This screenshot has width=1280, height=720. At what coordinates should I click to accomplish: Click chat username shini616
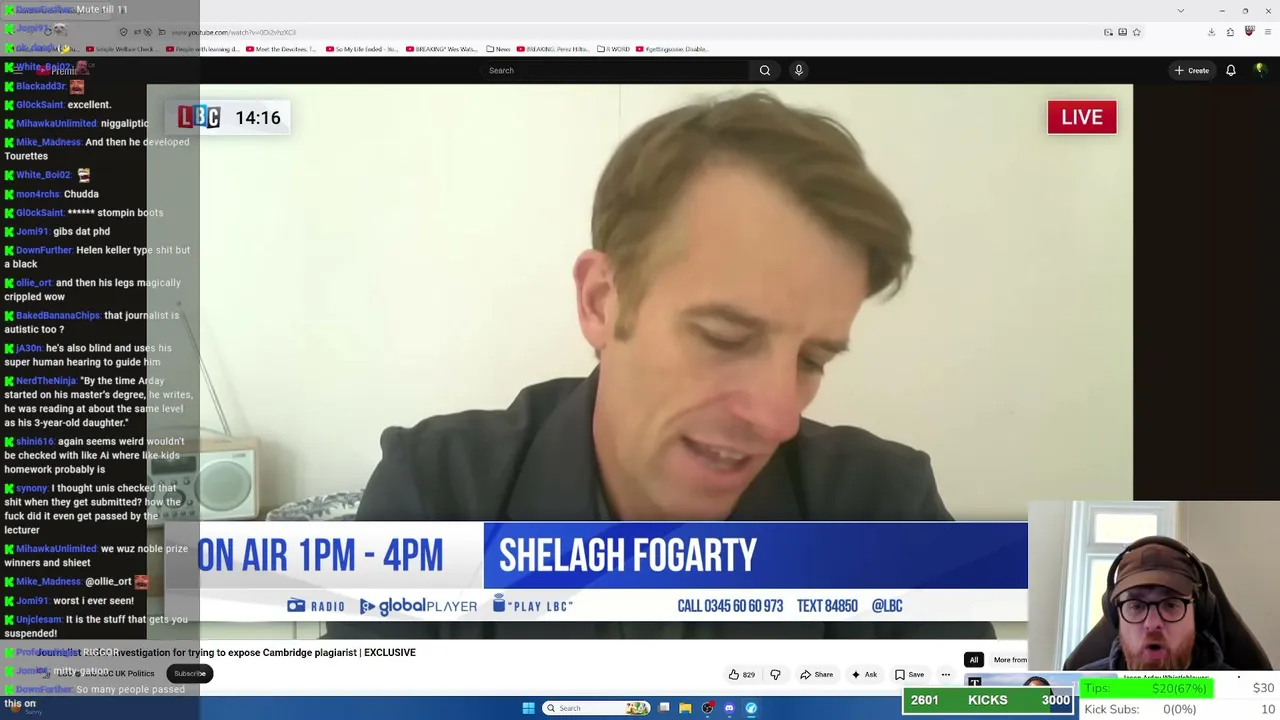(35, 441)
